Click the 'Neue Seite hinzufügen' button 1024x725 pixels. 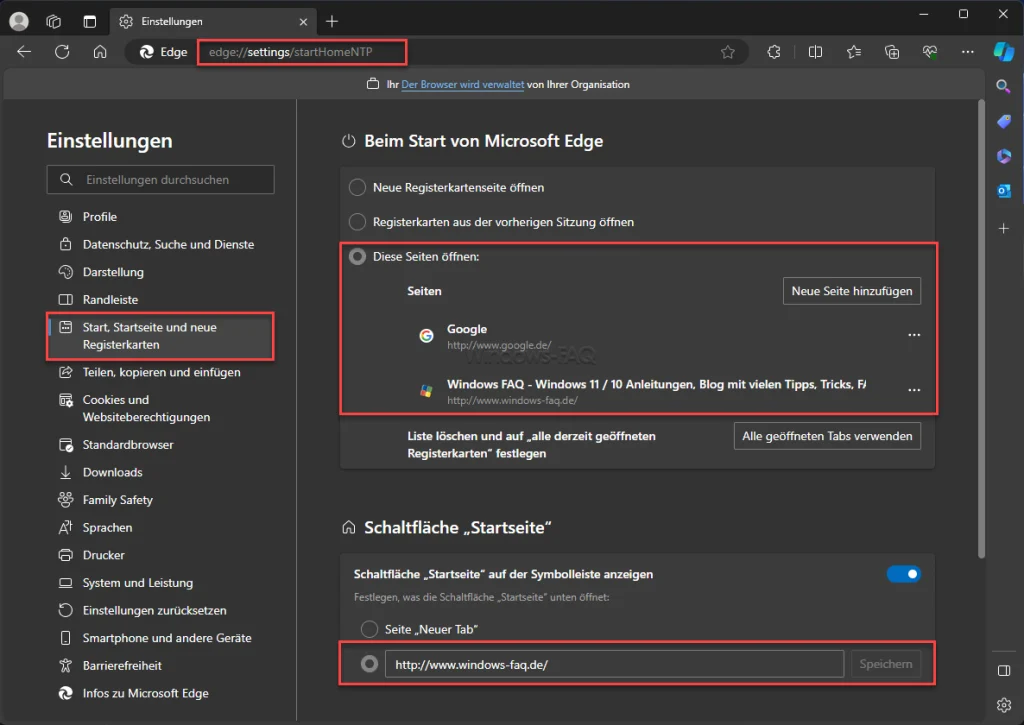(x=852, y=291)
